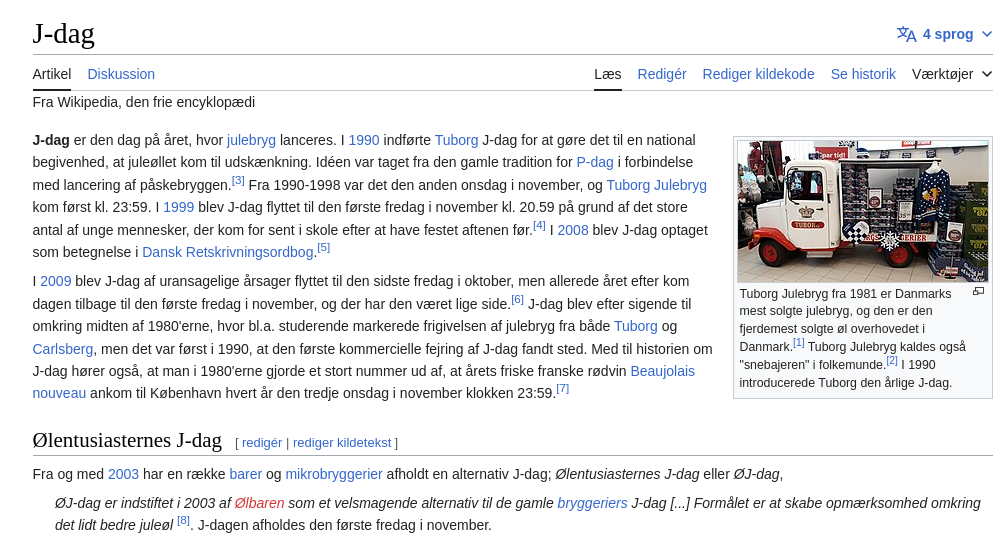Follow the Tuborg Julebryg link in article text
This screenshot has height=552, width=1008.
click(656, 185)
